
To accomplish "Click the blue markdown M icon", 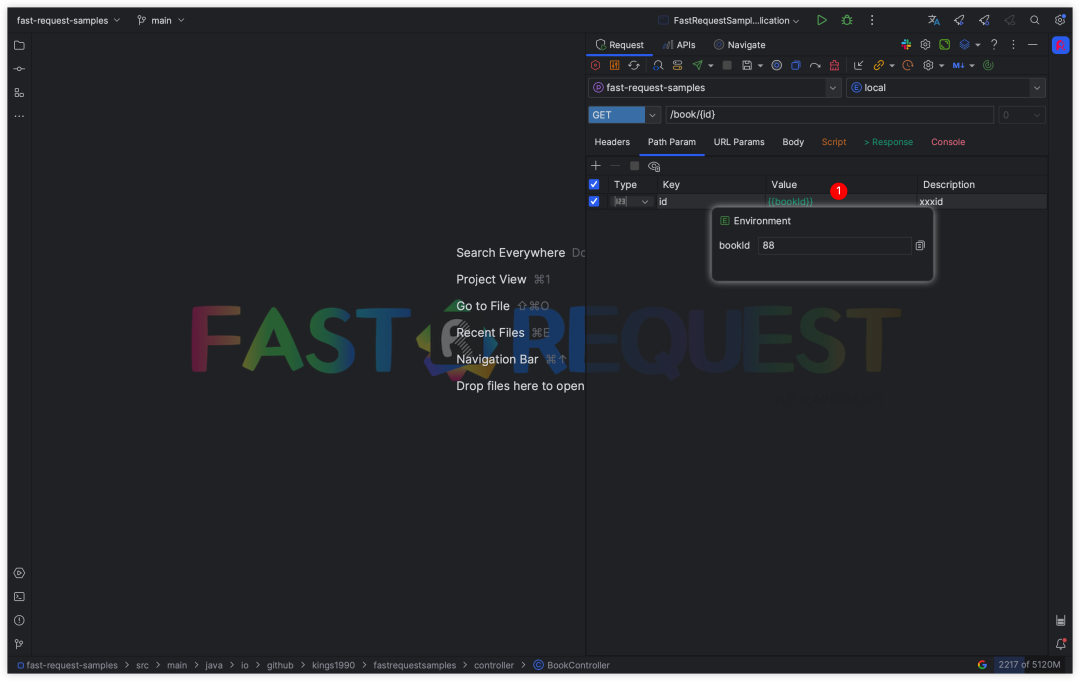I will tap(958, 65).
